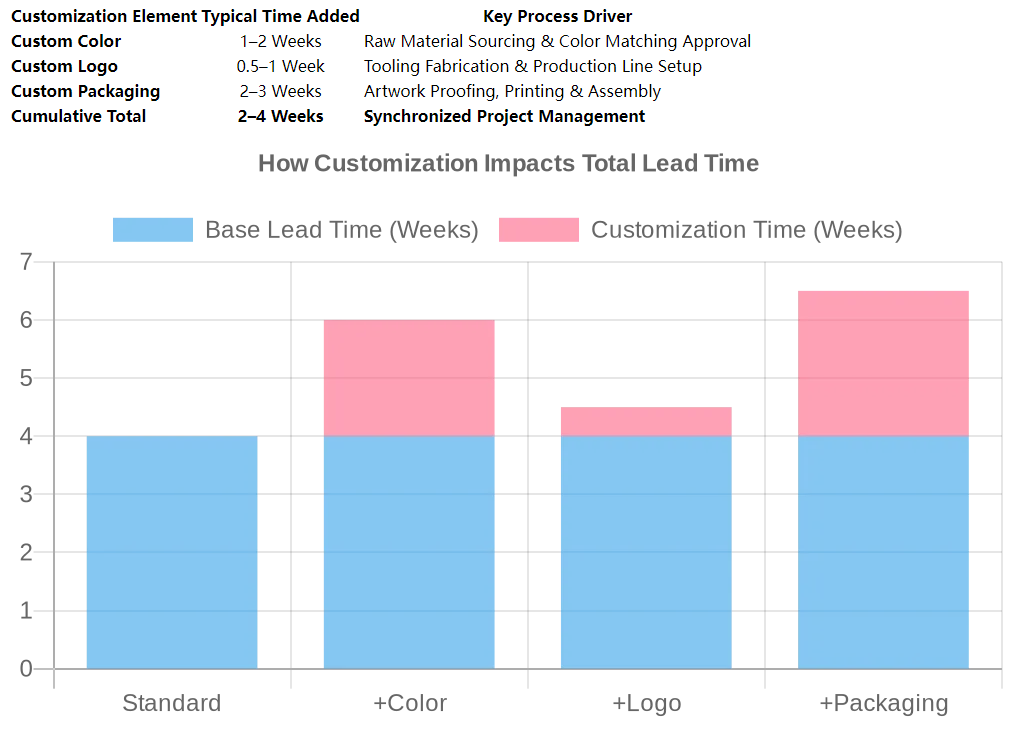Click the blue segment of the +Logo bar

point(646,552)
